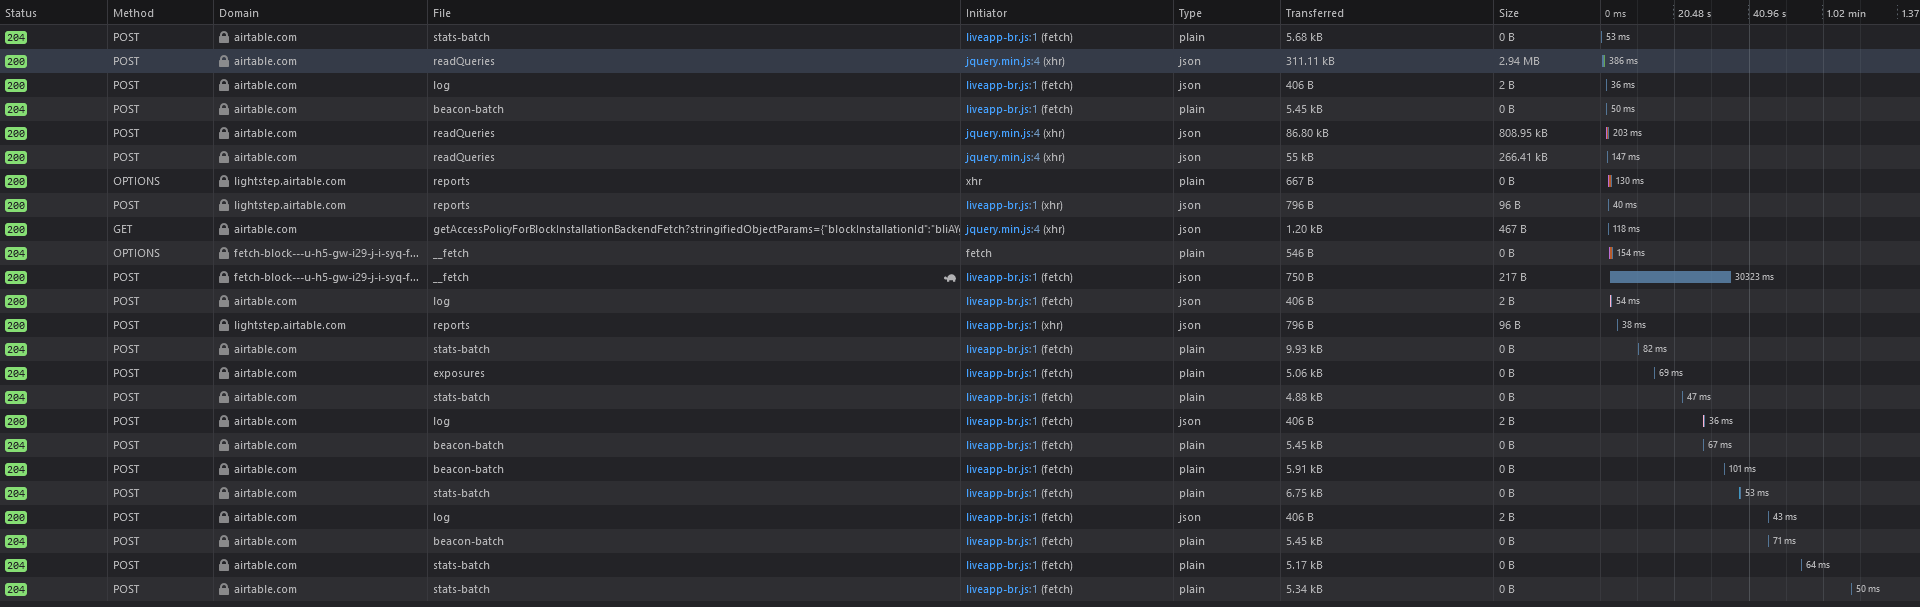Click the lock icon in the 311.11 kB readQueries row
This screenshot has height=607, width=1920.
(x=224, y=61)
